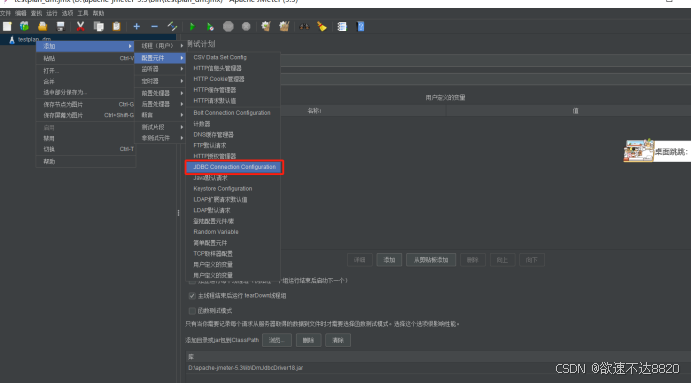Click the 添加 Add variable button
The height and width of the screenshot is (383, 692).
click(389, 260)
